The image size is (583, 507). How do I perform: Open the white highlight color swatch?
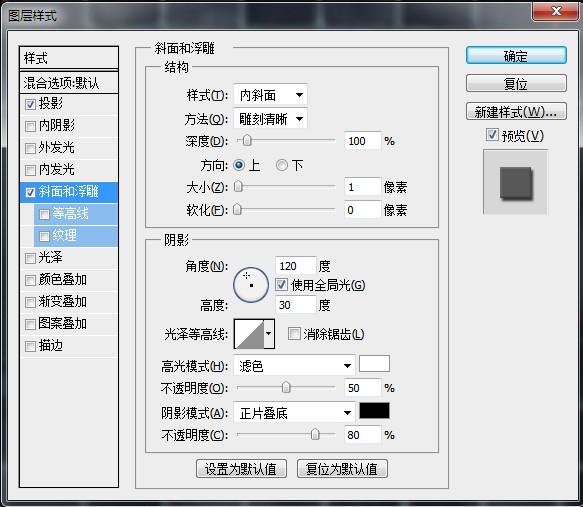[x=374, y=364]
